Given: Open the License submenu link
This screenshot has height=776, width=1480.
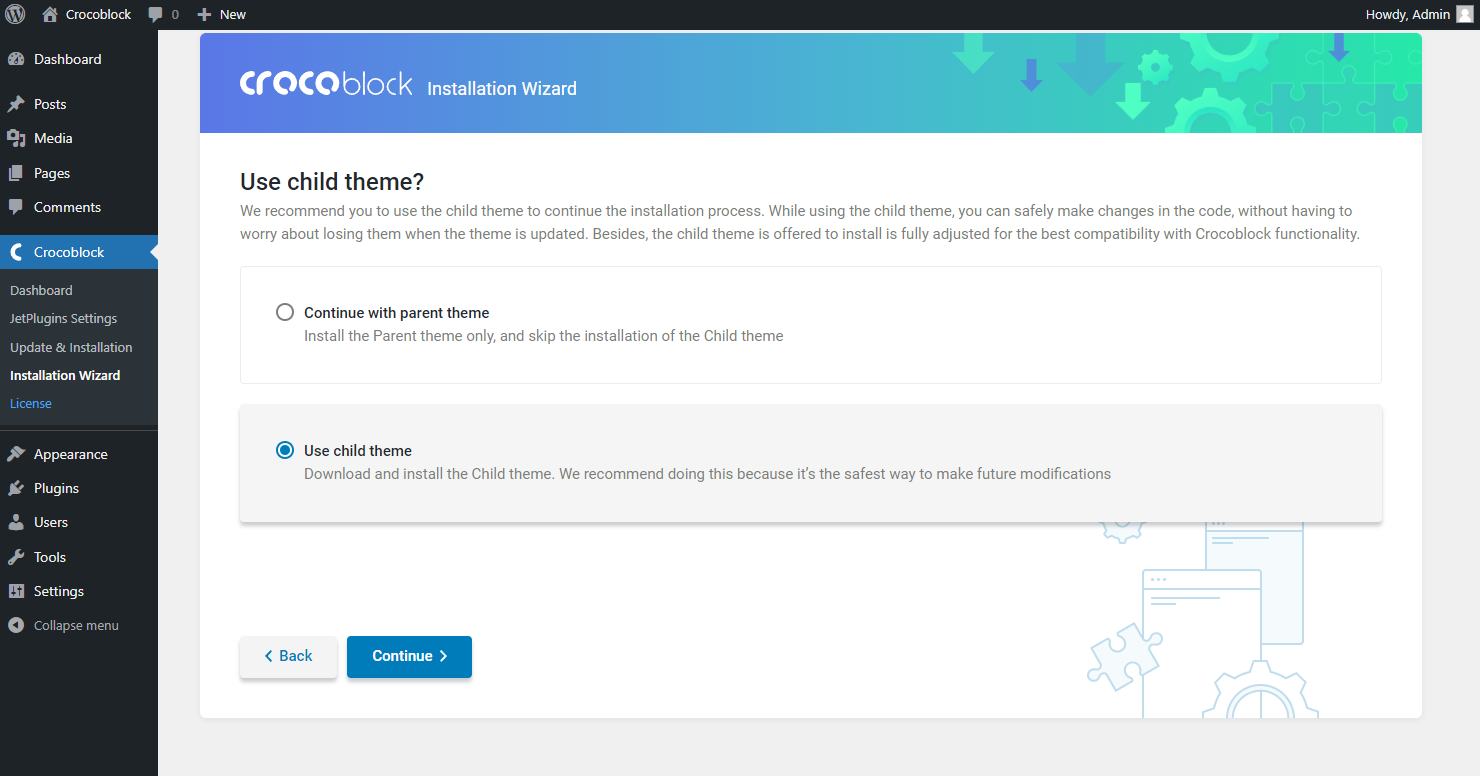Looking at the screenshot, I should click(x=31, y=403).
